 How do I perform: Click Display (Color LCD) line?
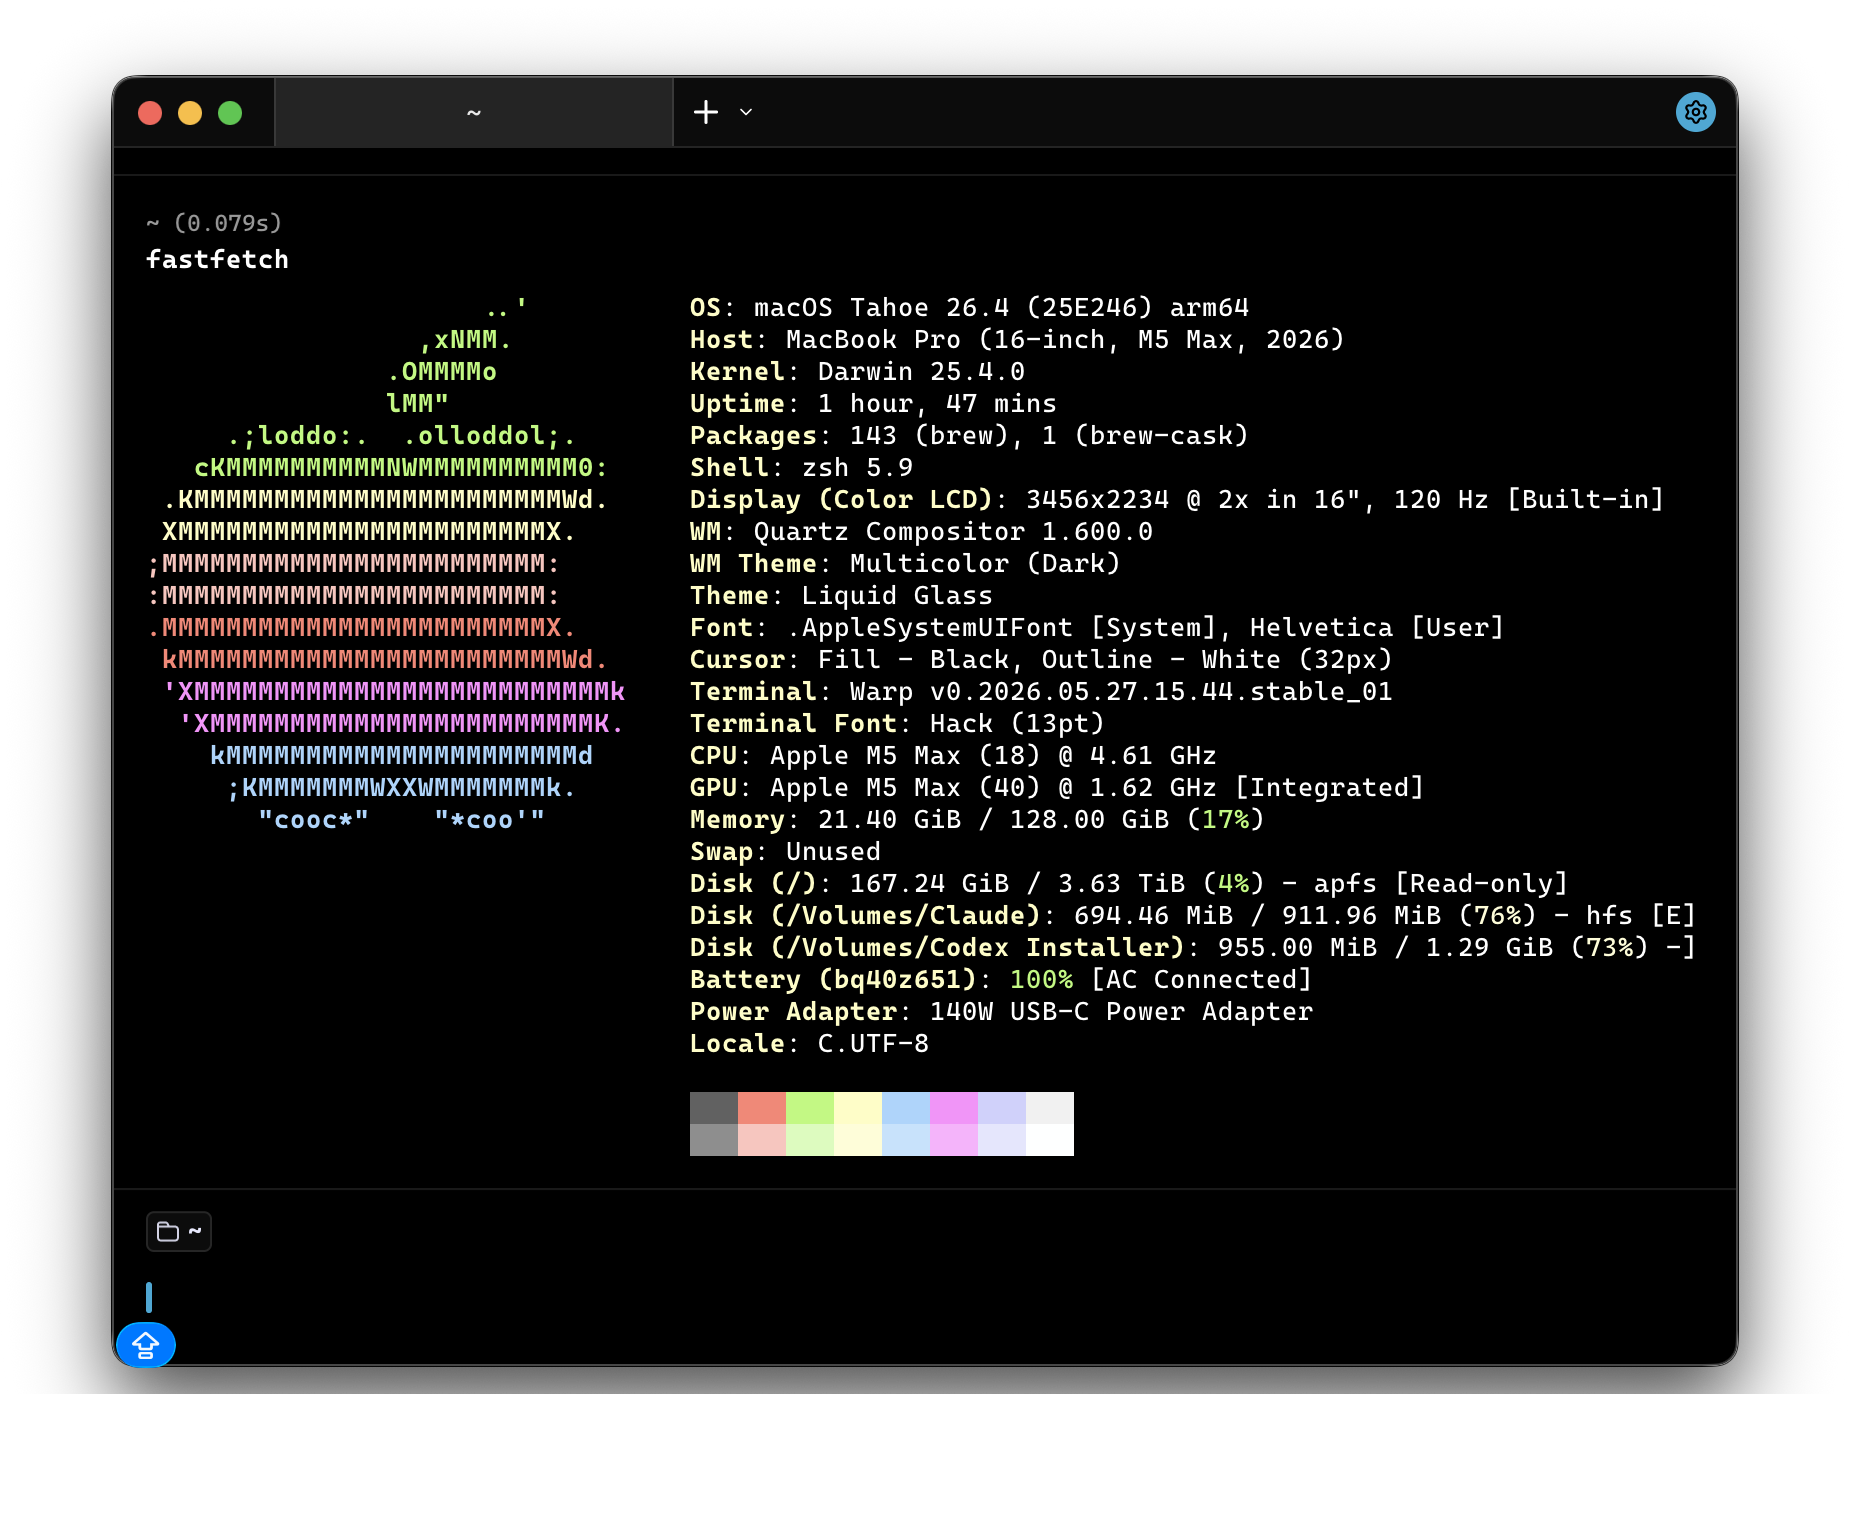(x=1177, y=500)
